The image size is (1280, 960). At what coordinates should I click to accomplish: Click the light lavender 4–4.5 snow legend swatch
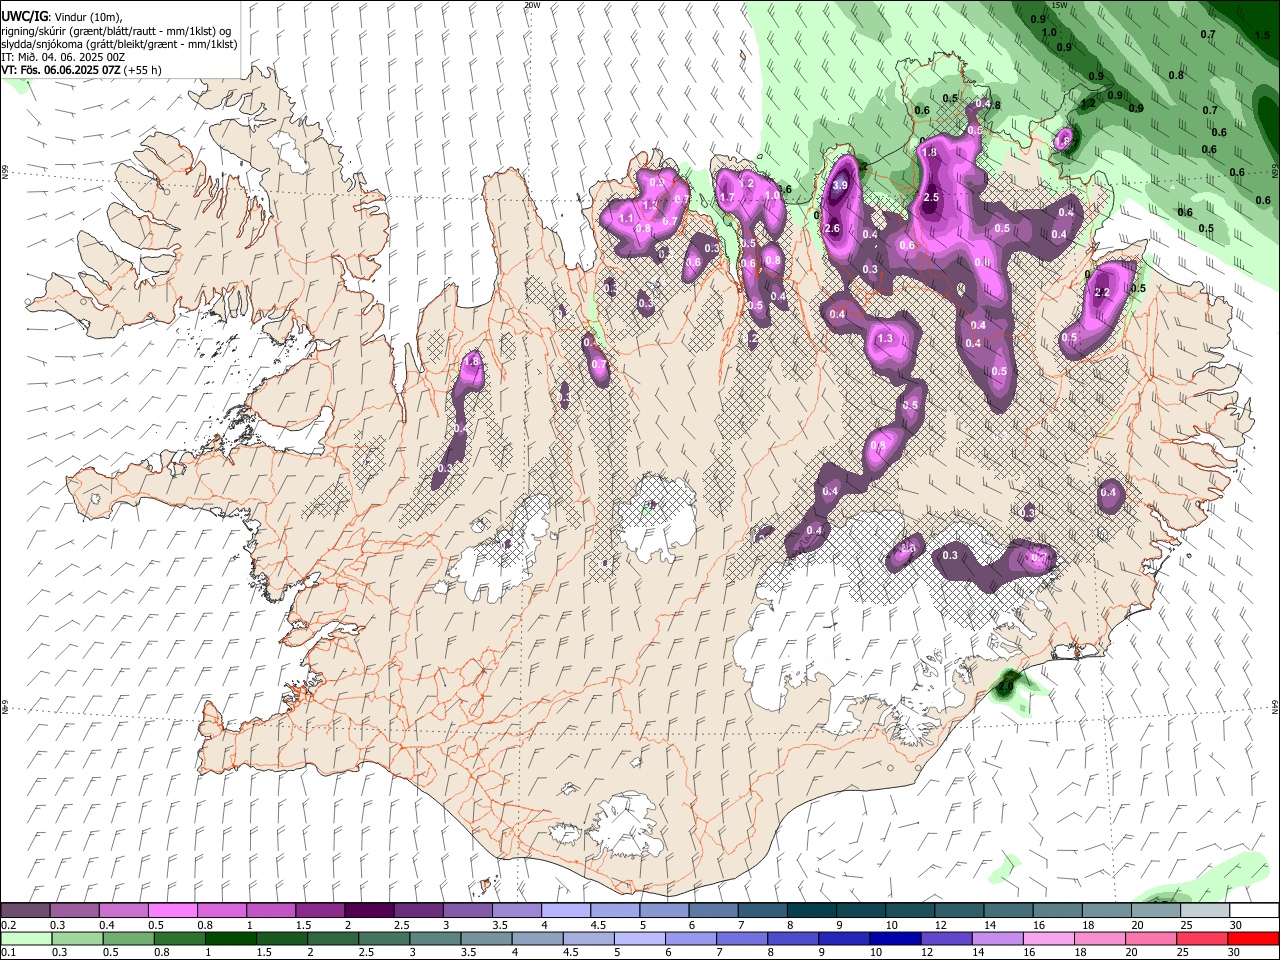pyautogui.click(x=565, y=911)
